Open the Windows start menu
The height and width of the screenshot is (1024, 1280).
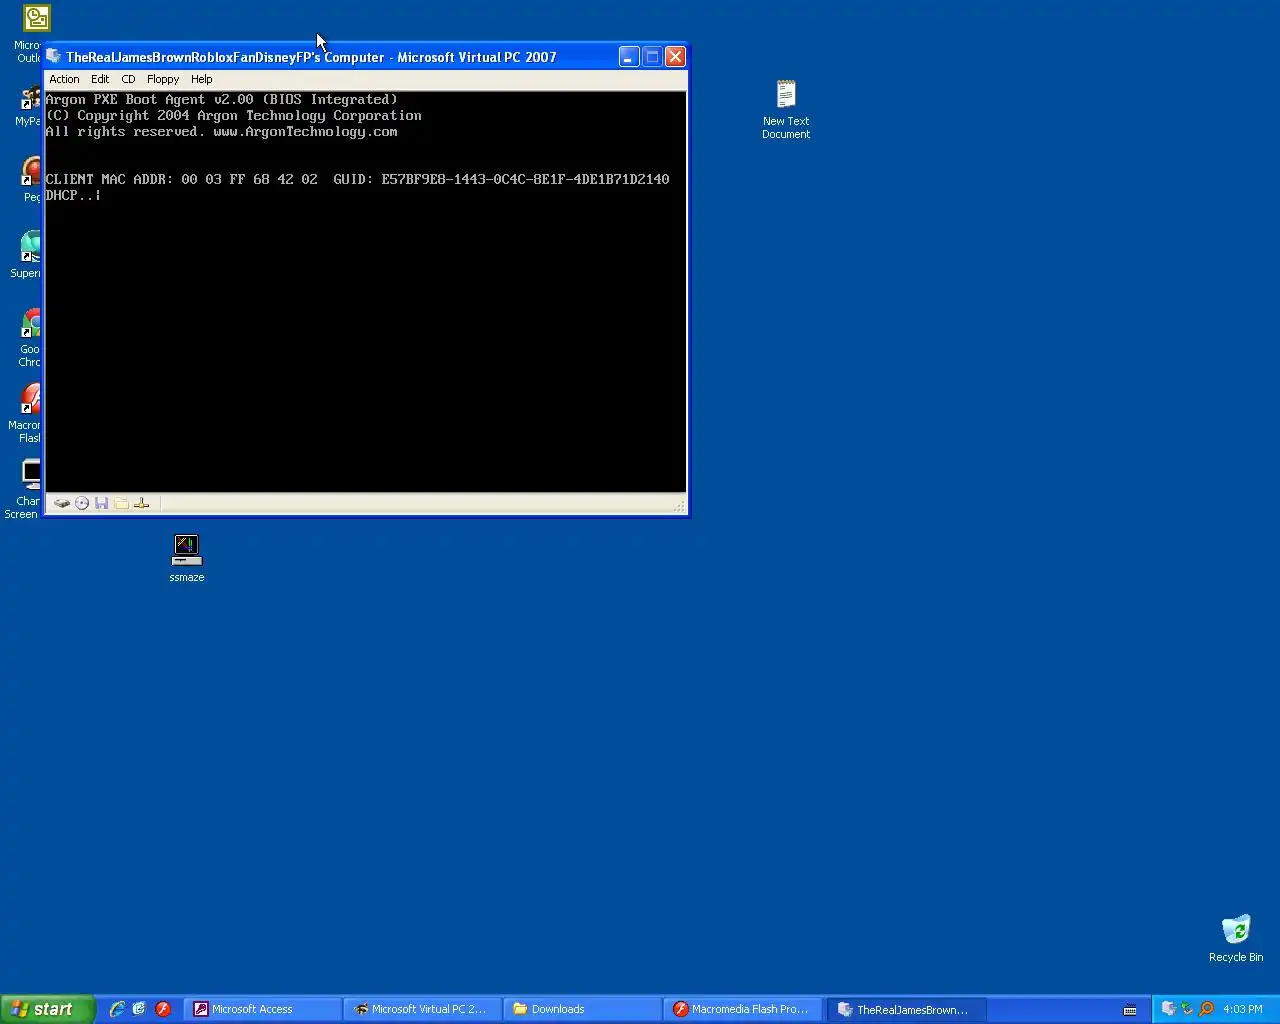click(x=47, y=1009)
